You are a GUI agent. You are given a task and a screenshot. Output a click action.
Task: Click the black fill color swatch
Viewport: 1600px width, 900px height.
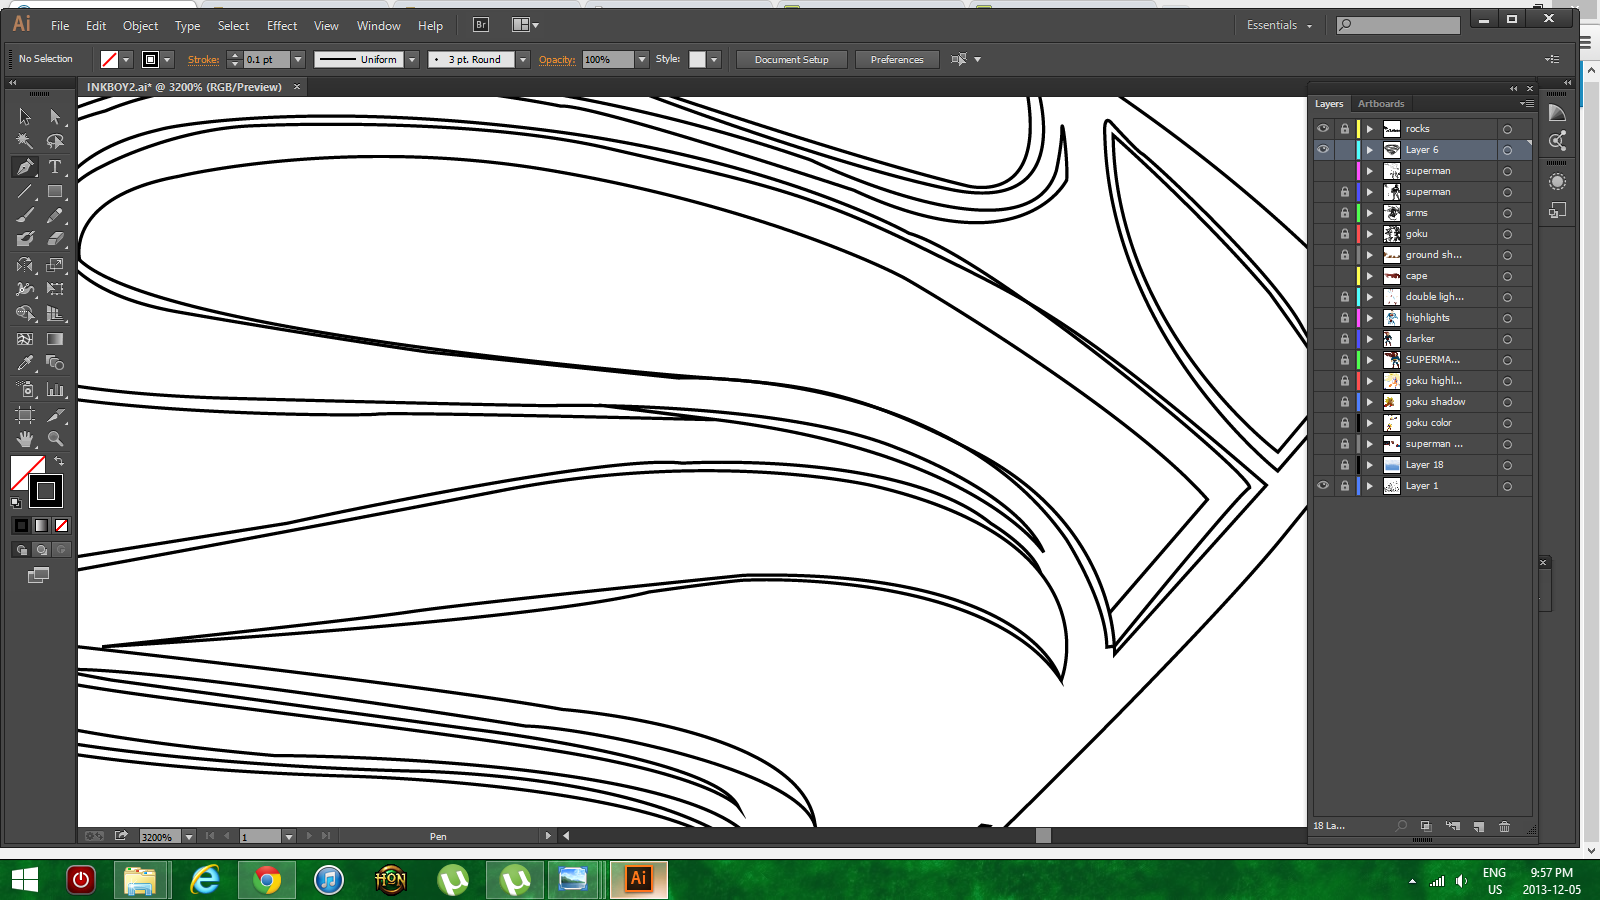click(x=45, y=491)
